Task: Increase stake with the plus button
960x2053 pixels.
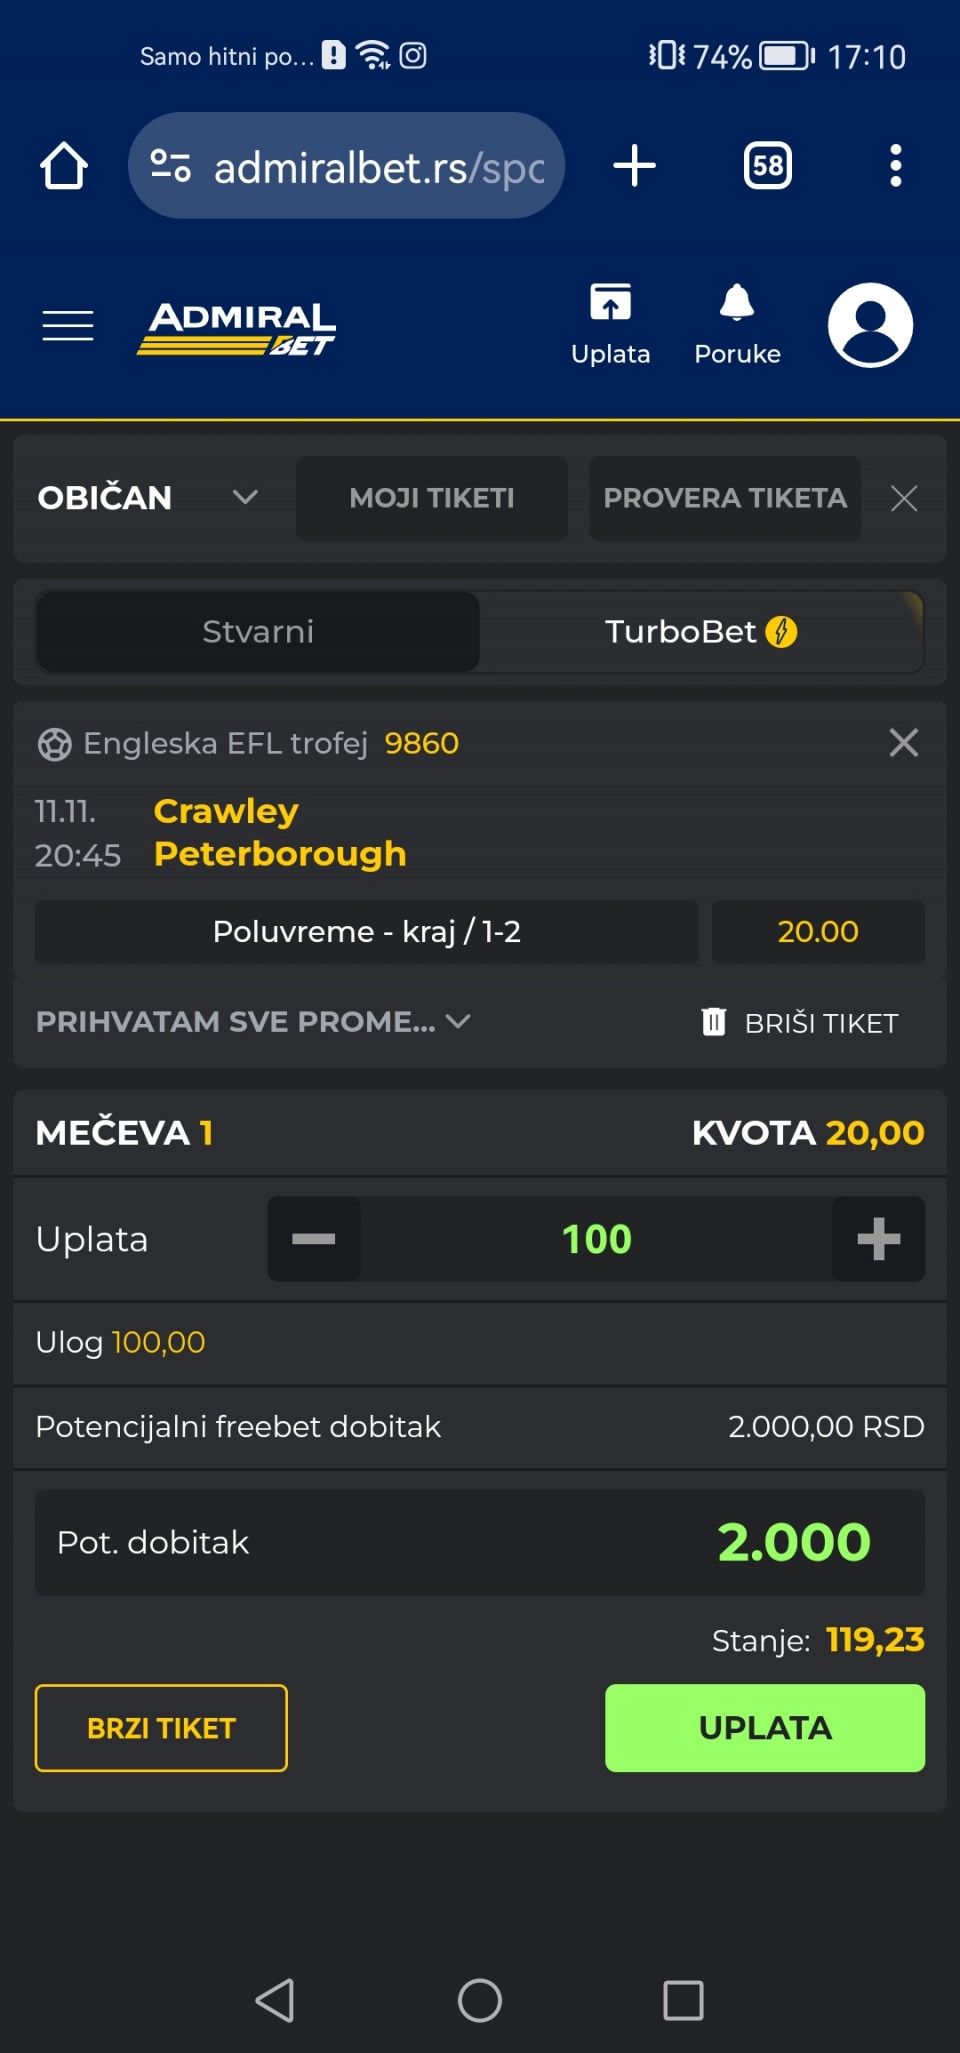Action: click(878, 1239)
